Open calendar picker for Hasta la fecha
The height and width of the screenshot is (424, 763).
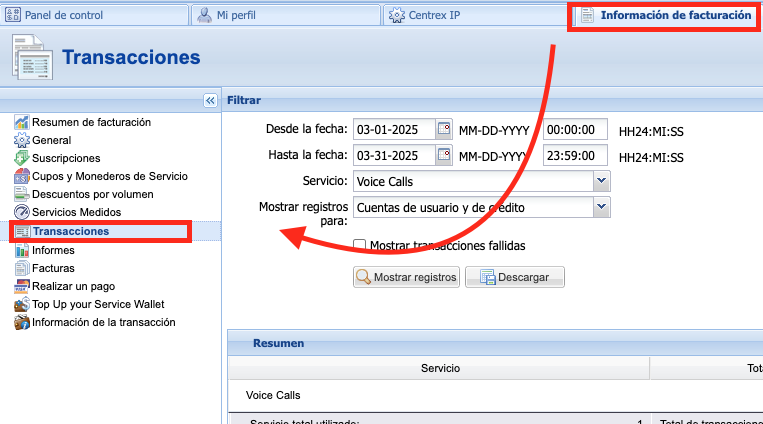(x=444, y=155)
